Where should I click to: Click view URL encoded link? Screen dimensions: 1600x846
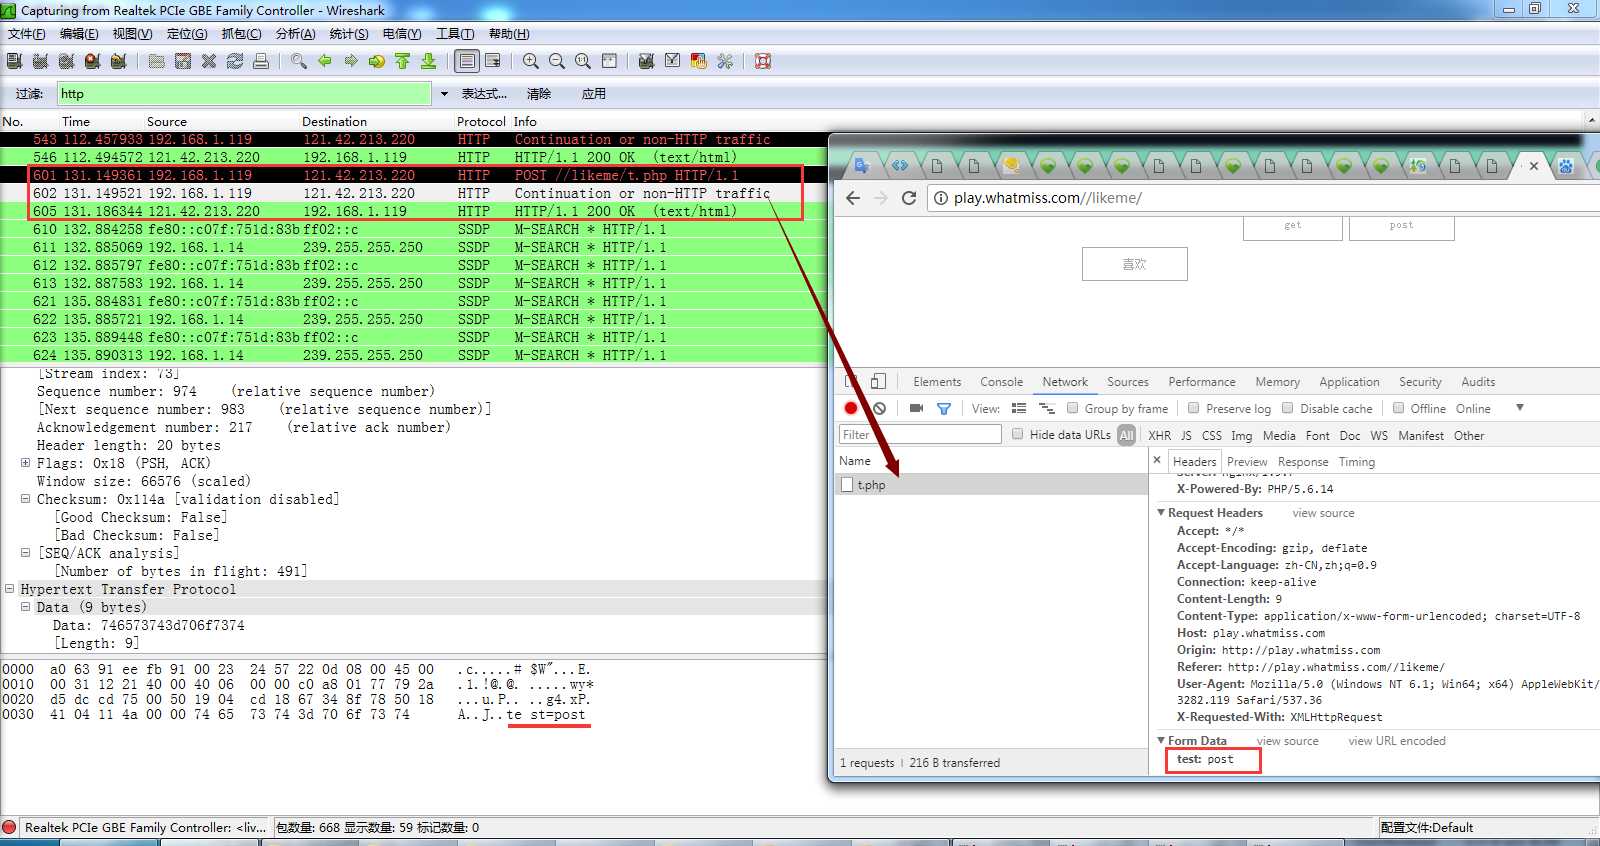[x=1396, y=741]
